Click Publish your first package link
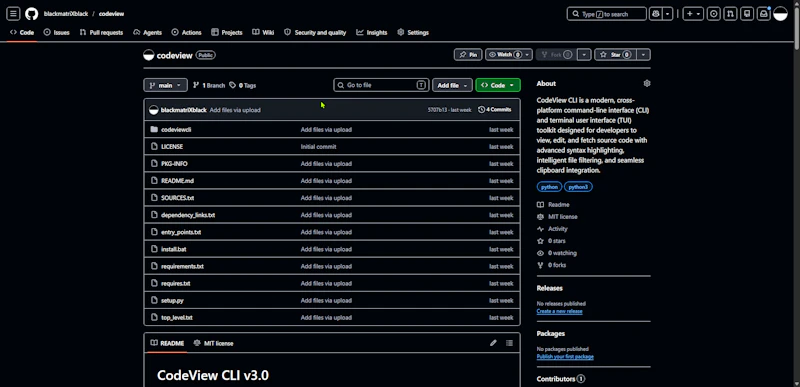 tap(565, 357)
